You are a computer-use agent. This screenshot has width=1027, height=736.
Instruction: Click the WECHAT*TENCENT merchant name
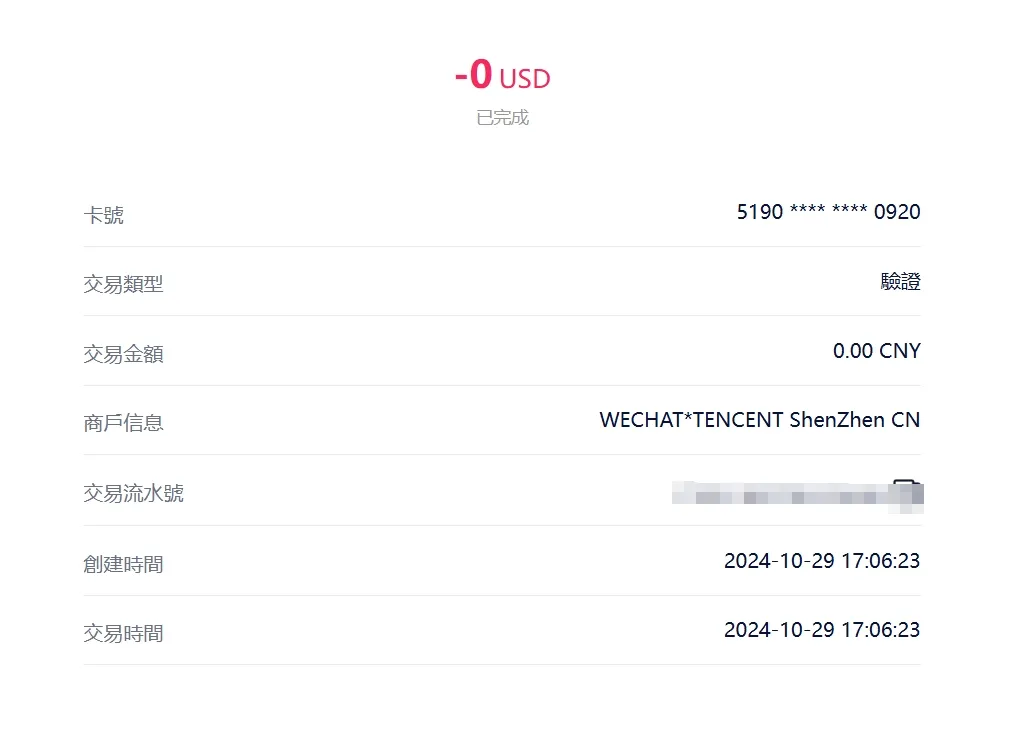759,420
